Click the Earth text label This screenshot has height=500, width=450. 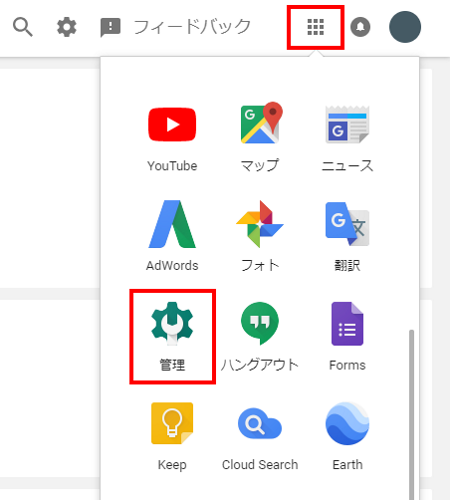[347, 464]
